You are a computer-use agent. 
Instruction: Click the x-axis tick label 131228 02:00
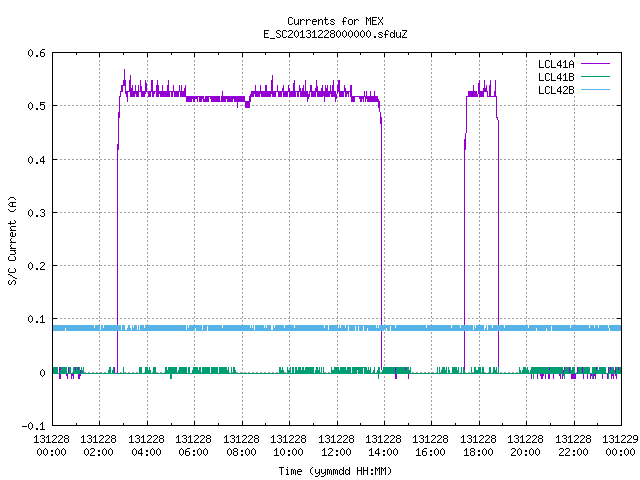tap(98, 446)
